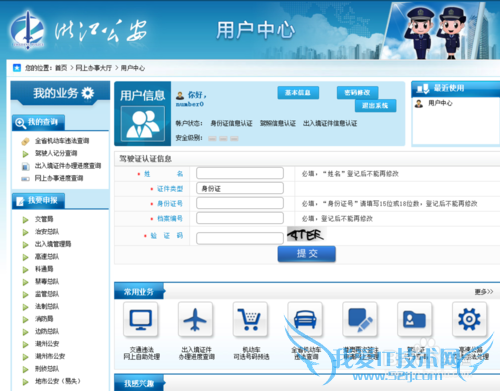The width and height of the screenshot is (500, 391).
Task: Click the green arrow beside 治安总队
Action: [25, 232]
